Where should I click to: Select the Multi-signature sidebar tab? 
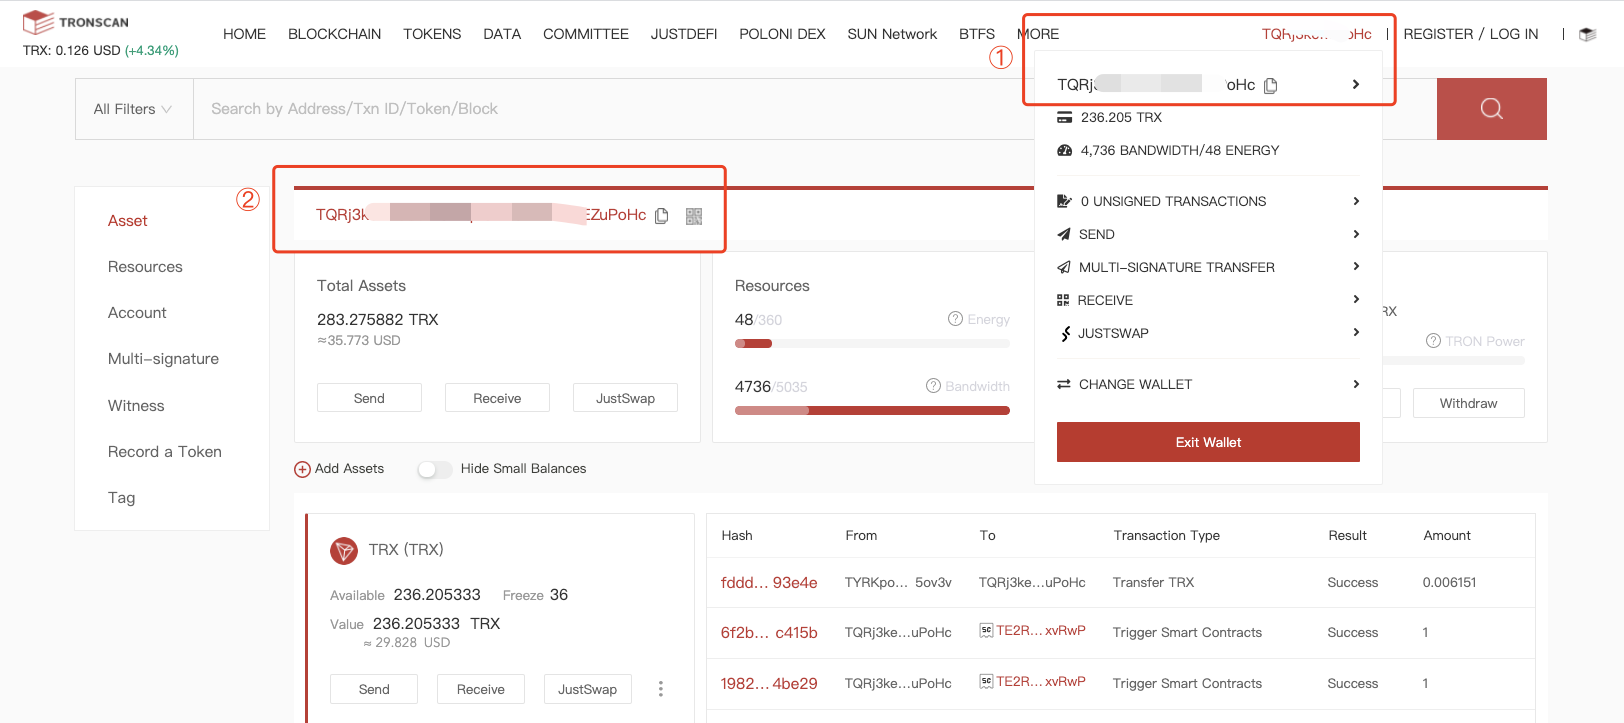(x=163, y=359)
